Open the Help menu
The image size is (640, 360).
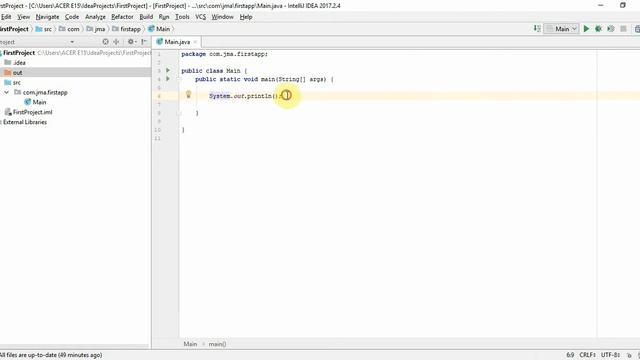[x=246, y=17]
